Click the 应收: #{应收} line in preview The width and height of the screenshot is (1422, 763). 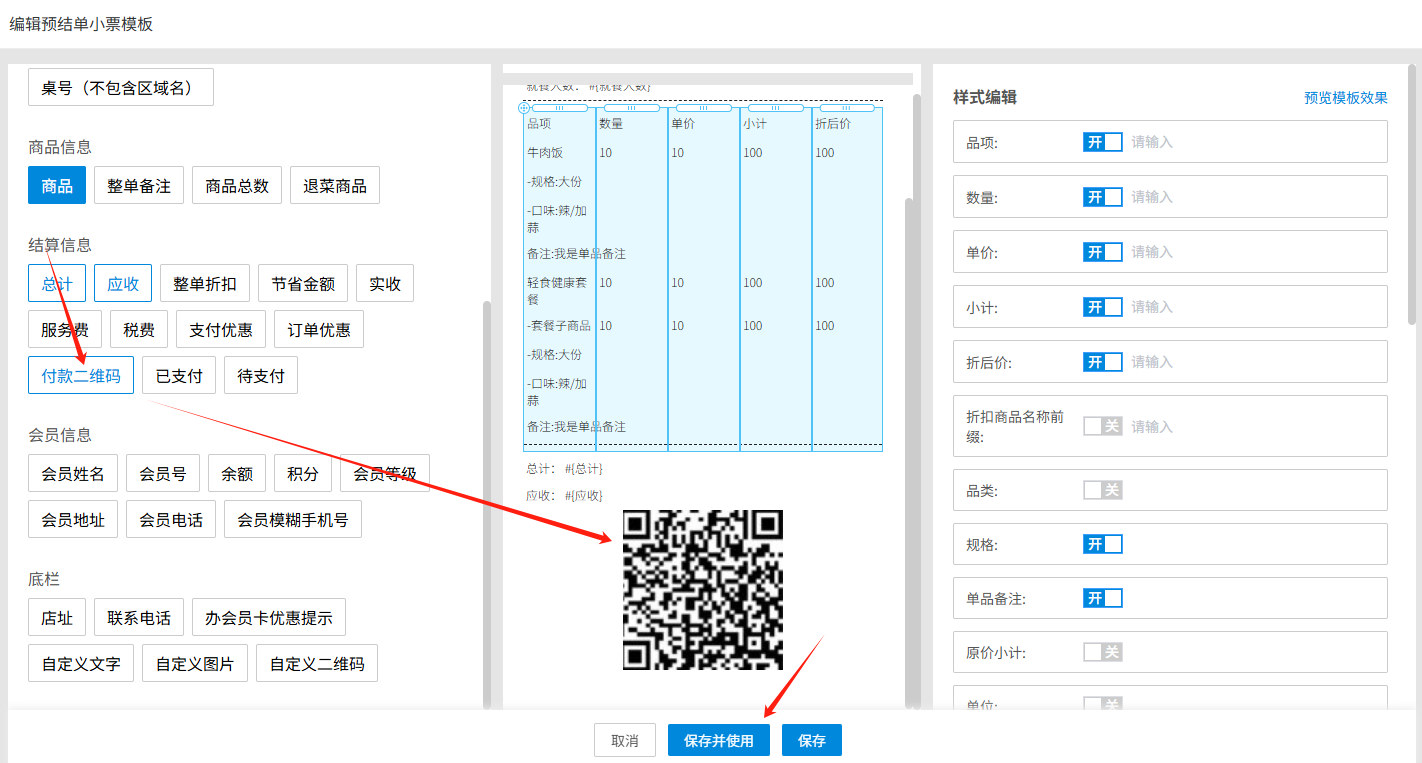(565, 495)
